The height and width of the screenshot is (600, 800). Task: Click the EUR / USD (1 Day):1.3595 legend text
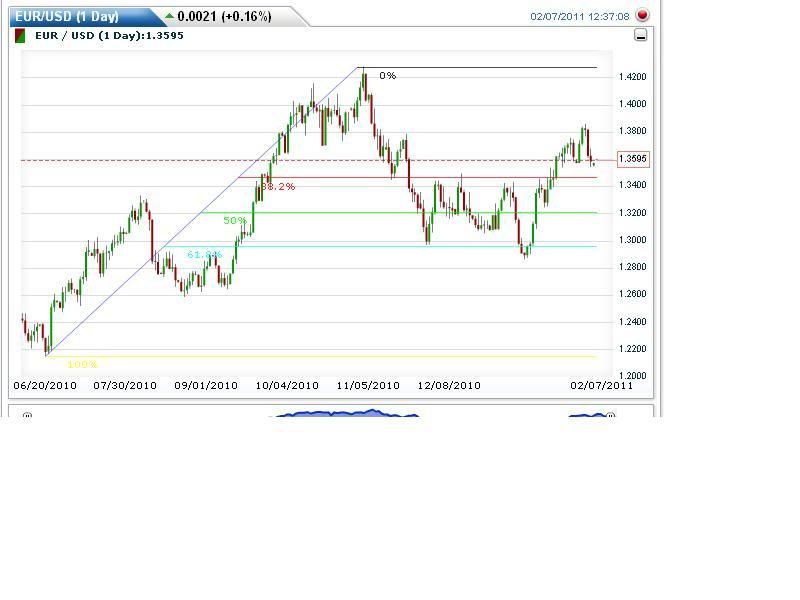point(109,36)
